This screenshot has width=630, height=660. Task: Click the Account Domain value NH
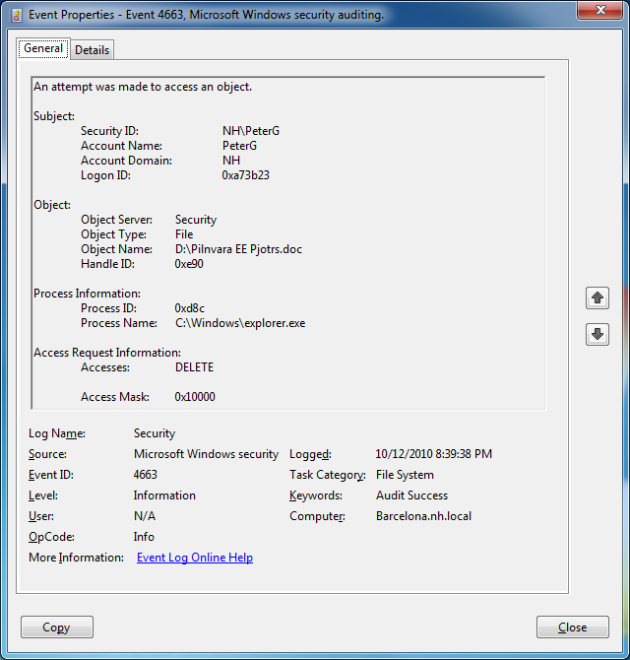[231, 160]
